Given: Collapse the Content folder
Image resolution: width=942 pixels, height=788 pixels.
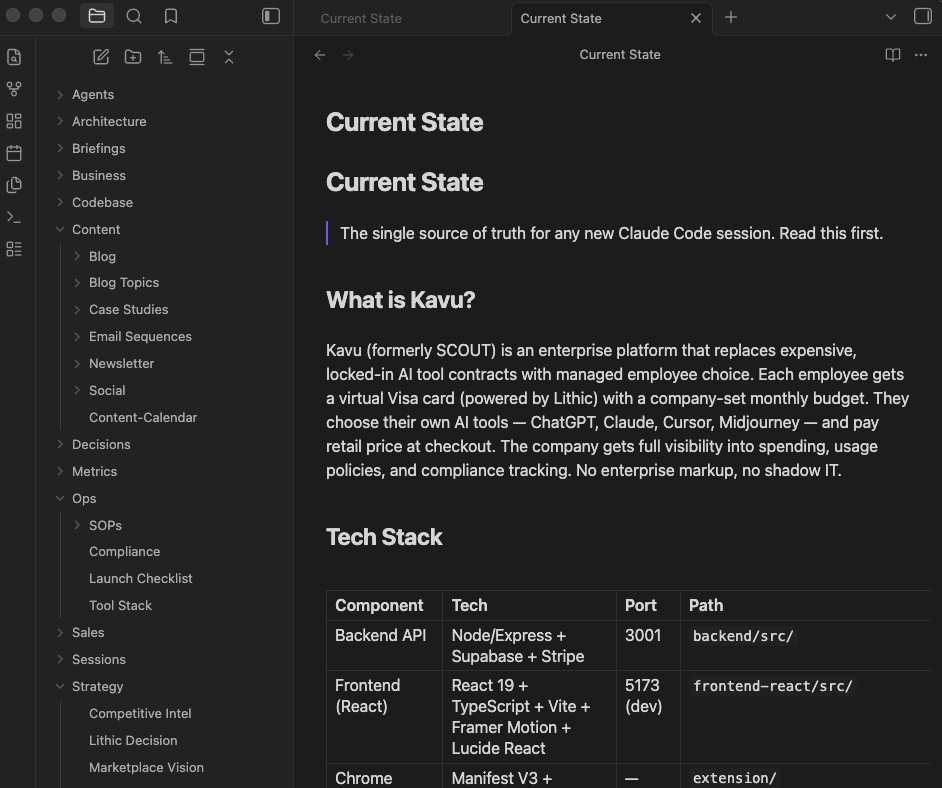Looking at the screenshot, I should pyautogui.click(x=95, y=229).
